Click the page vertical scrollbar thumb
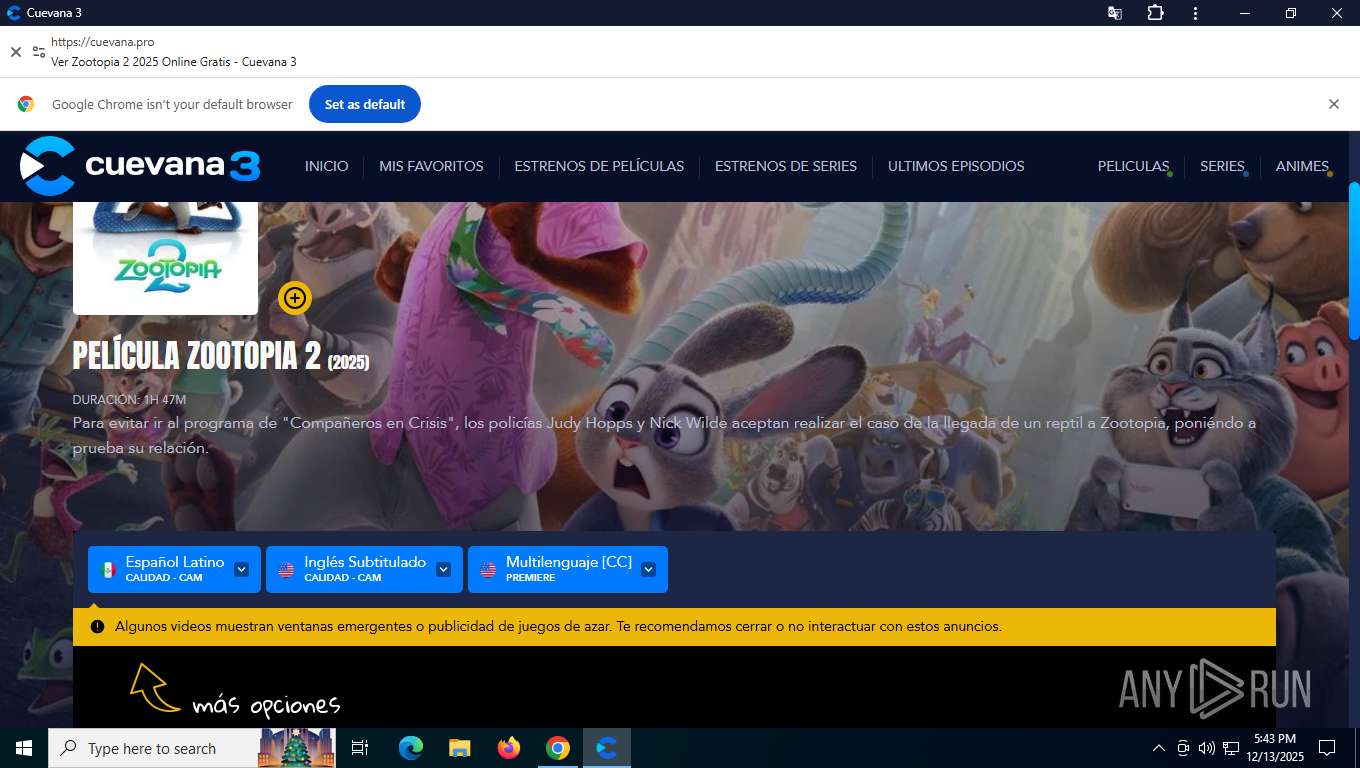This screenshot has height=768, width=1360. [x=1354, y=260]
